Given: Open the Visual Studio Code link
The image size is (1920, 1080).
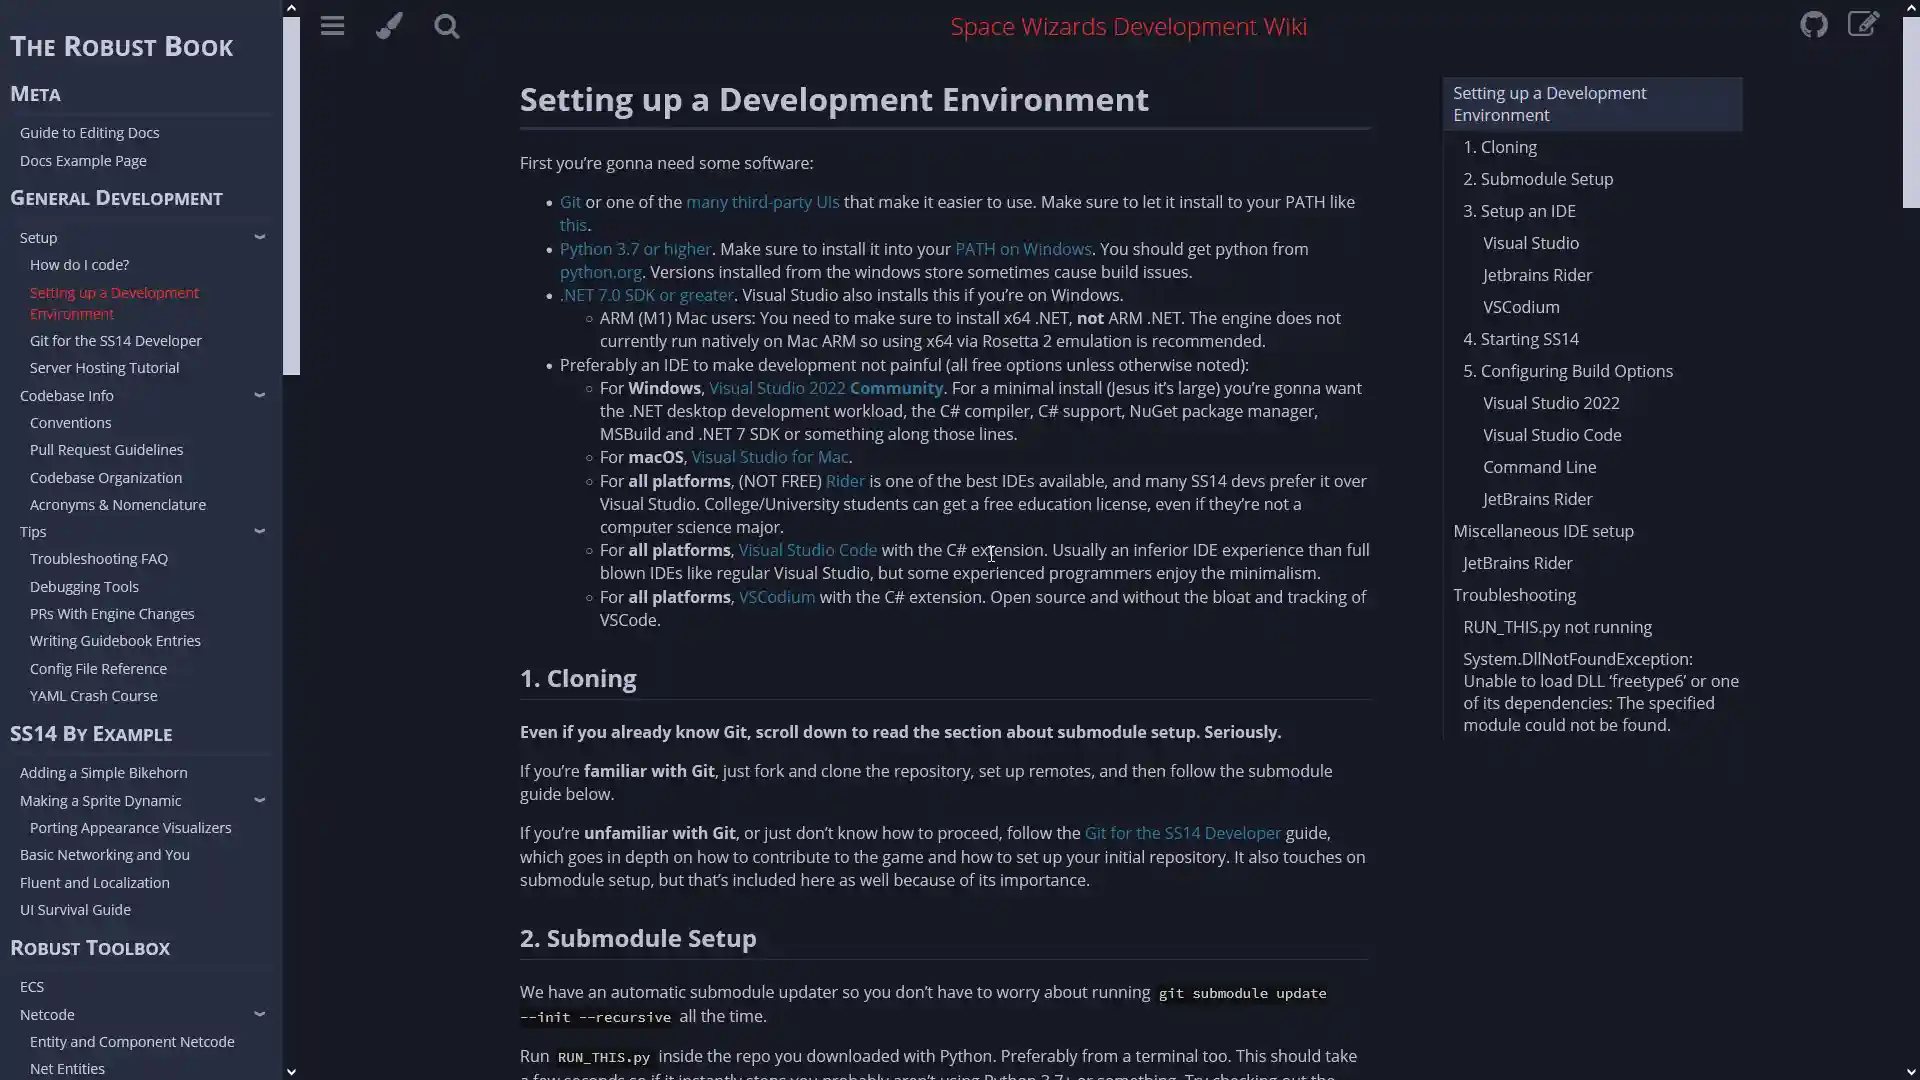Looking at the screenshot, I should [x=806, y=550].
